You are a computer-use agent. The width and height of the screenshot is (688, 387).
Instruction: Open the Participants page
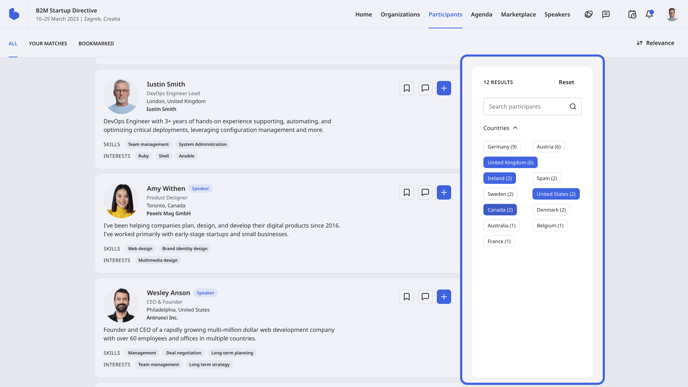(445, 14)
